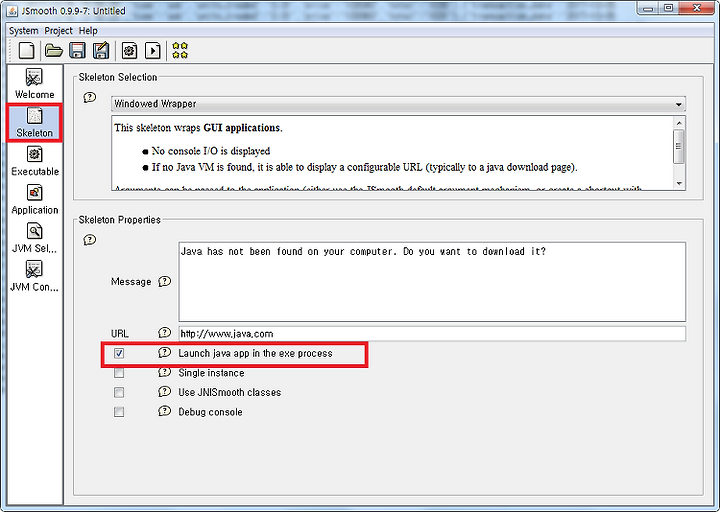The height and width of the screenshot is (512, 720).
Task: Click the help icon next to Message
Action: 164,281
